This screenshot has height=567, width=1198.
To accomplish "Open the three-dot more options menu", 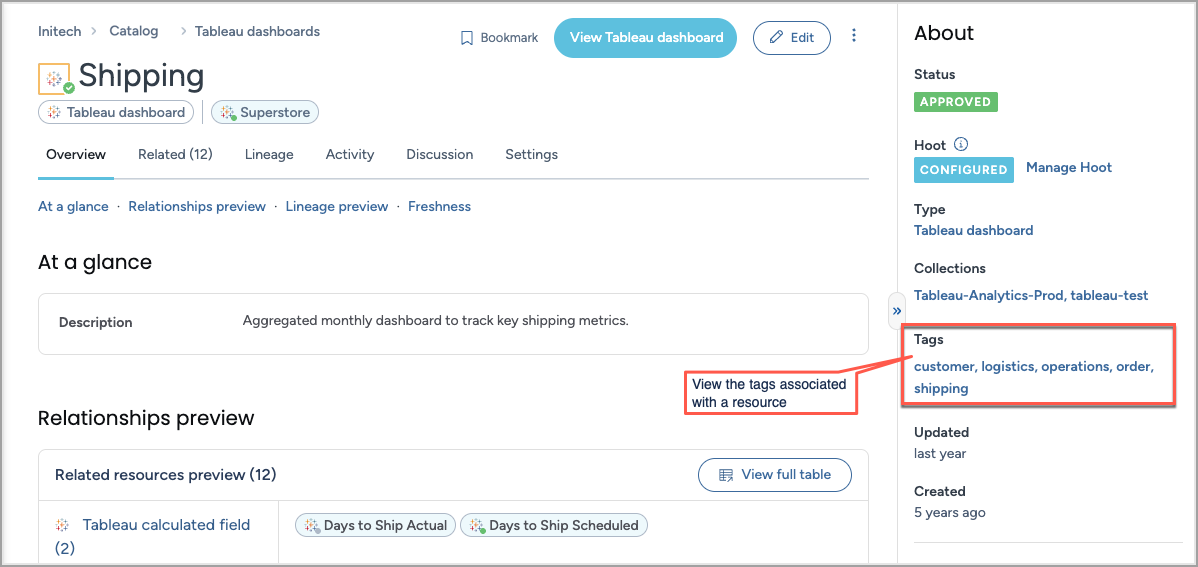I will (854, 36).
